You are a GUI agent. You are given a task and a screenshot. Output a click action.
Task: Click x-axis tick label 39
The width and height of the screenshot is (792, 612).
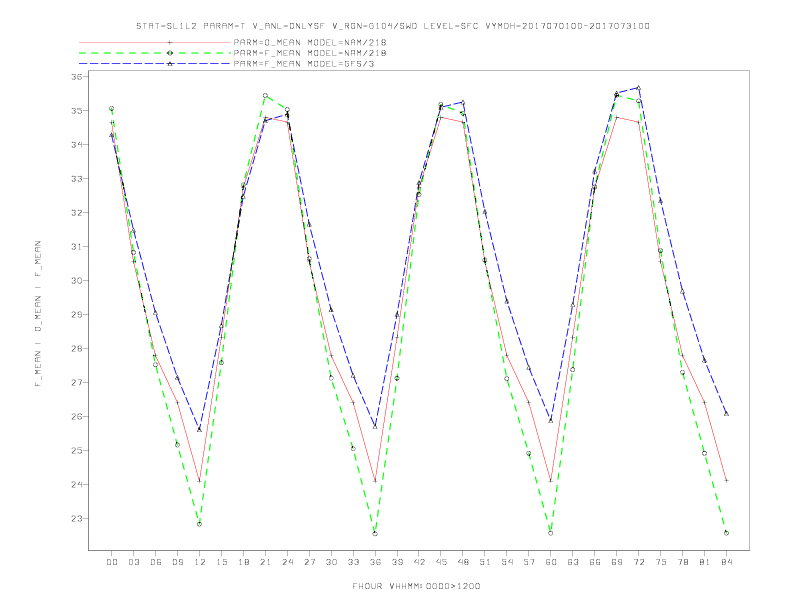[398, 562]
